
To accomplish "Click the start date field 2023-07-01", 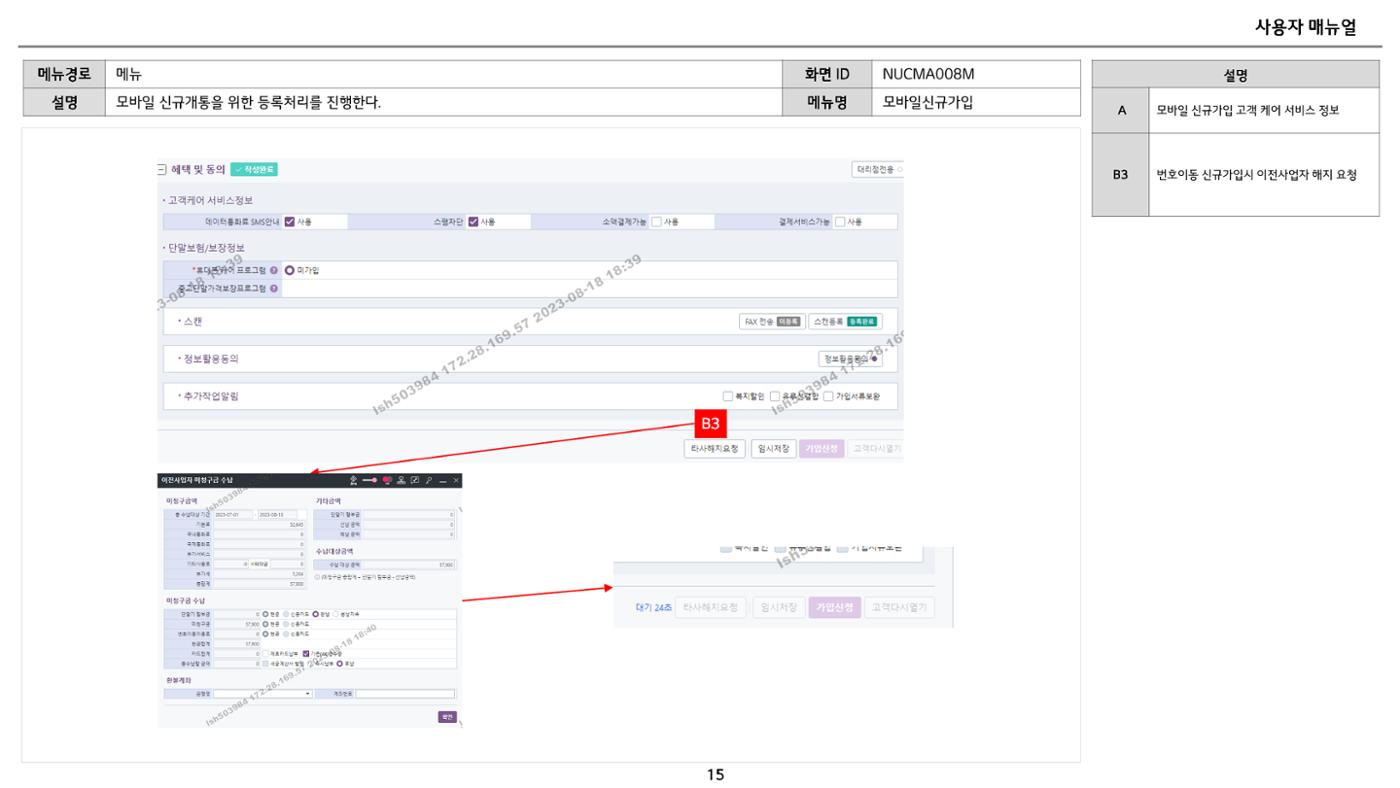I will (x=233, y=514).
